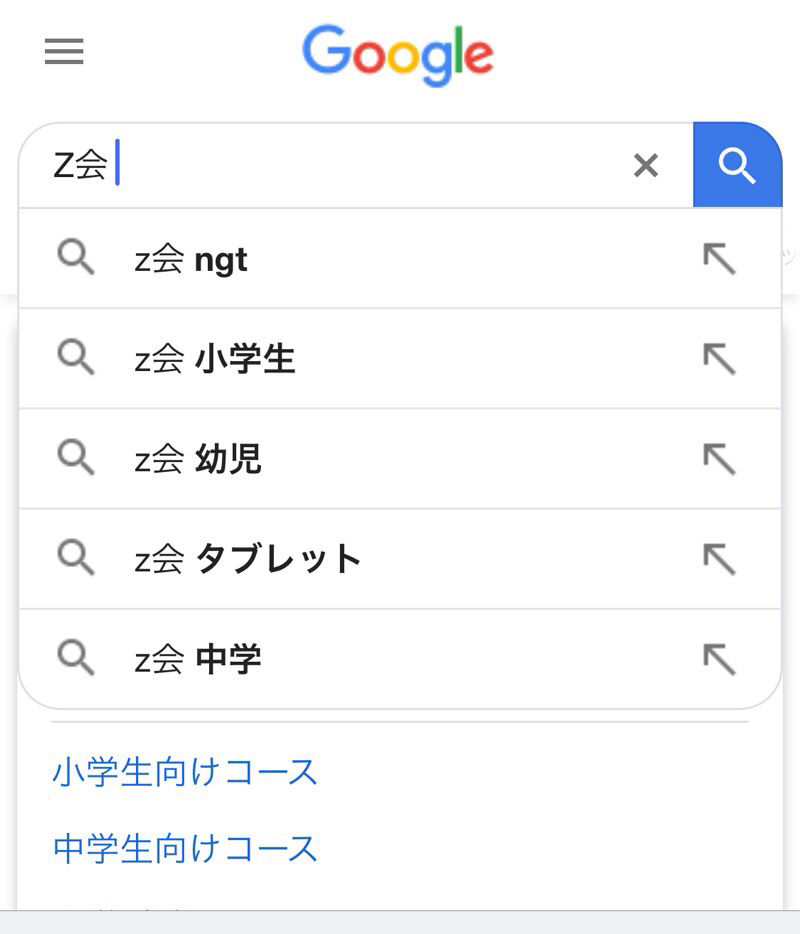Open the 中学生向けコース link
This screenshot has height=934, width=800.
185,848
